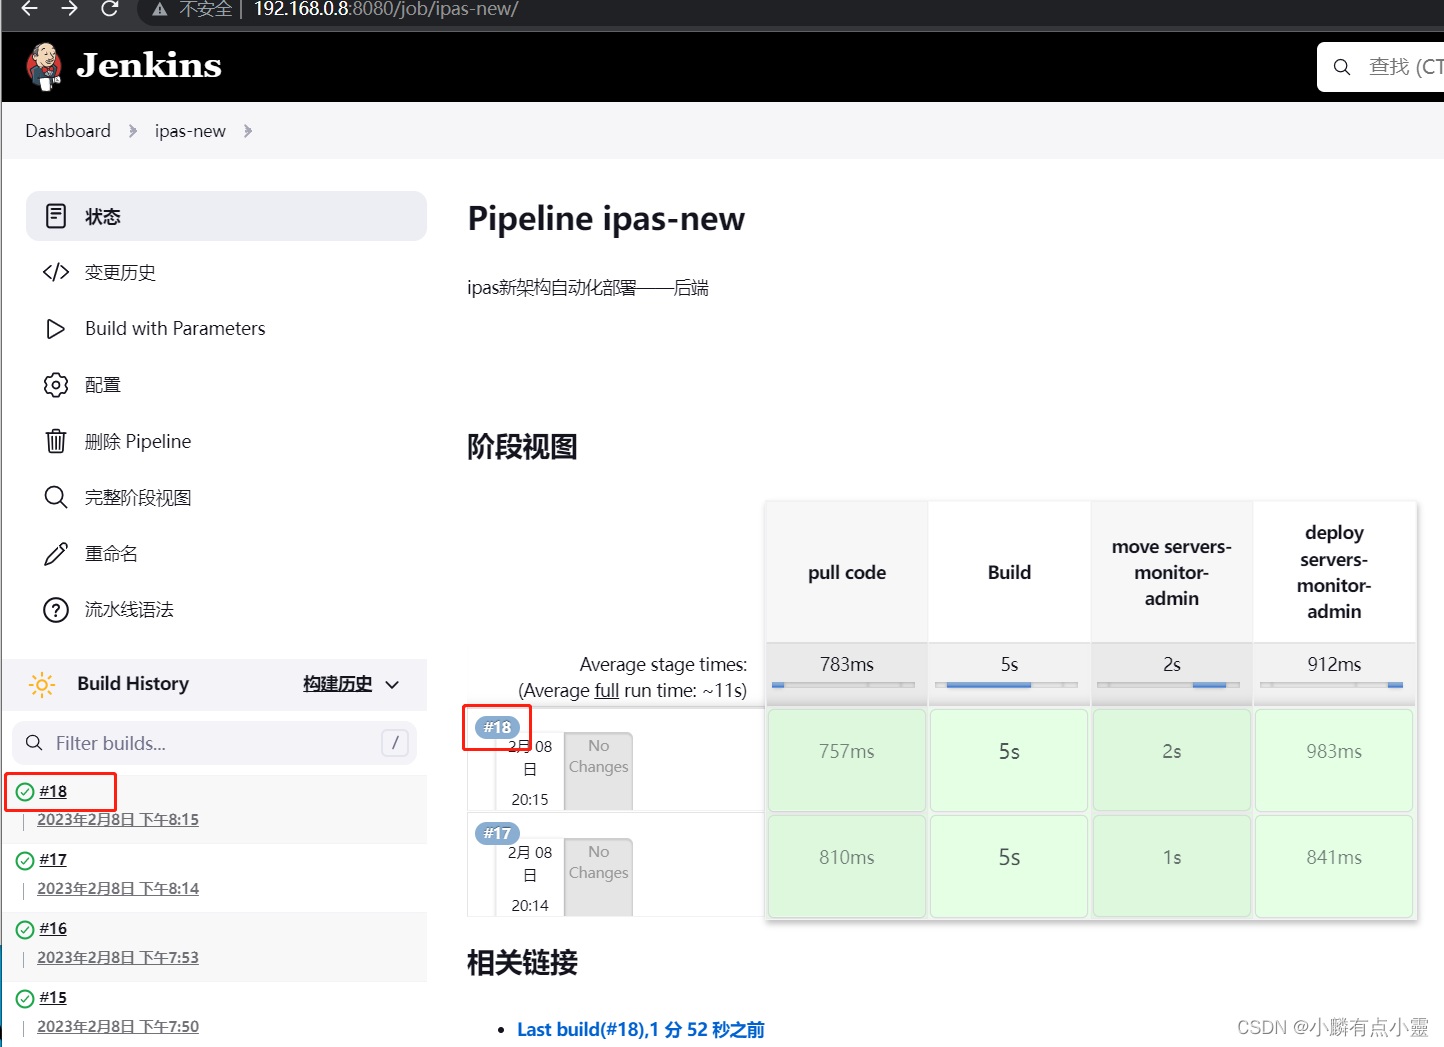Click move servers-monitor-admin 2s cell
The width and height of the screenshot is (1444, 1047).
pos(1172,760)
